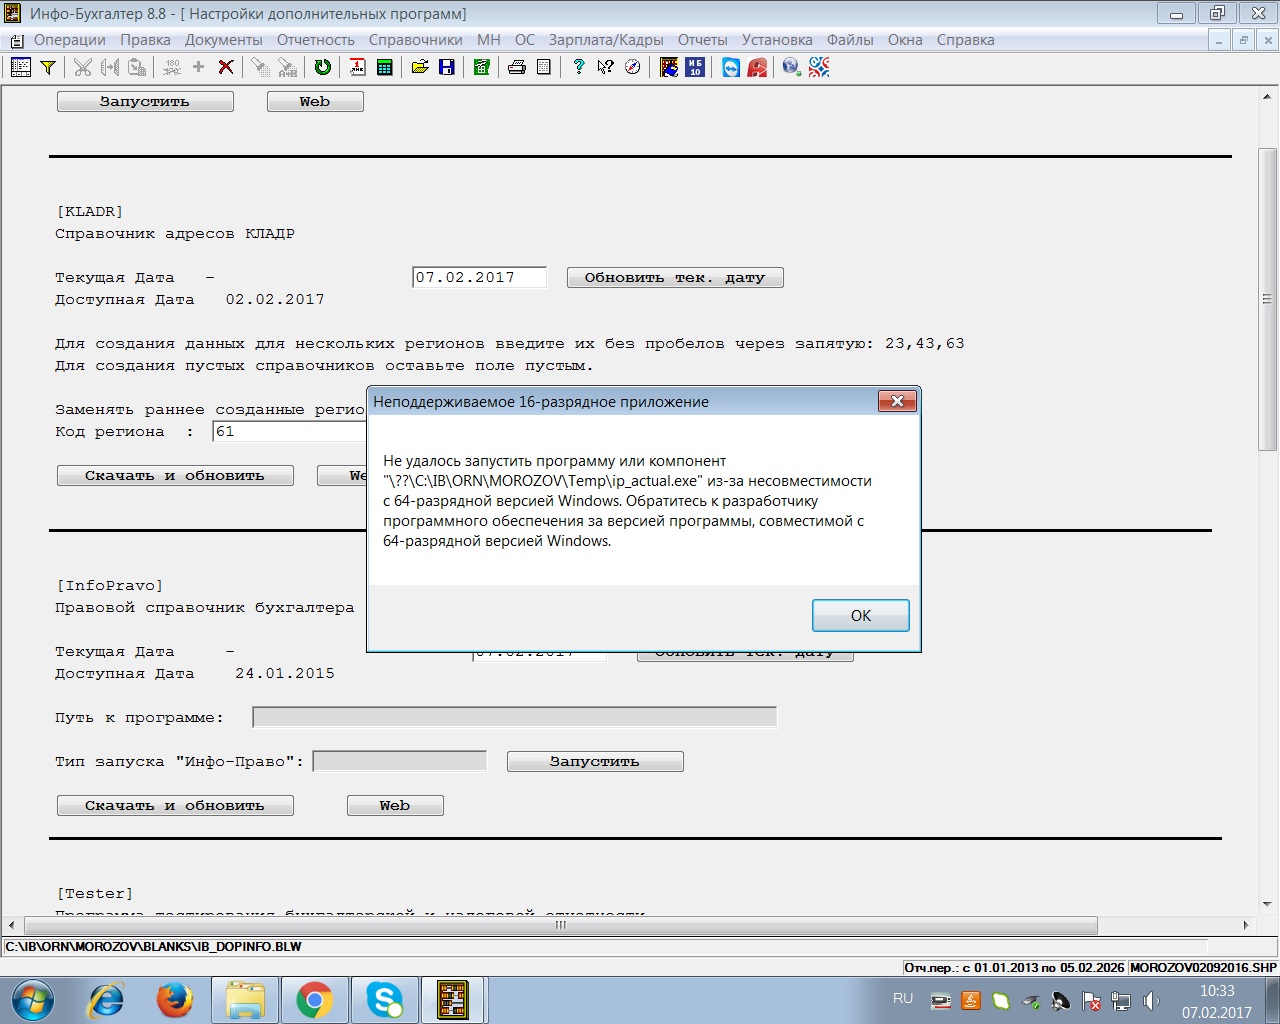Click the KLADR Обновить тек. дату button
The width and height of the screenshot is (1280, 1024).
click(x=674, y=278)
